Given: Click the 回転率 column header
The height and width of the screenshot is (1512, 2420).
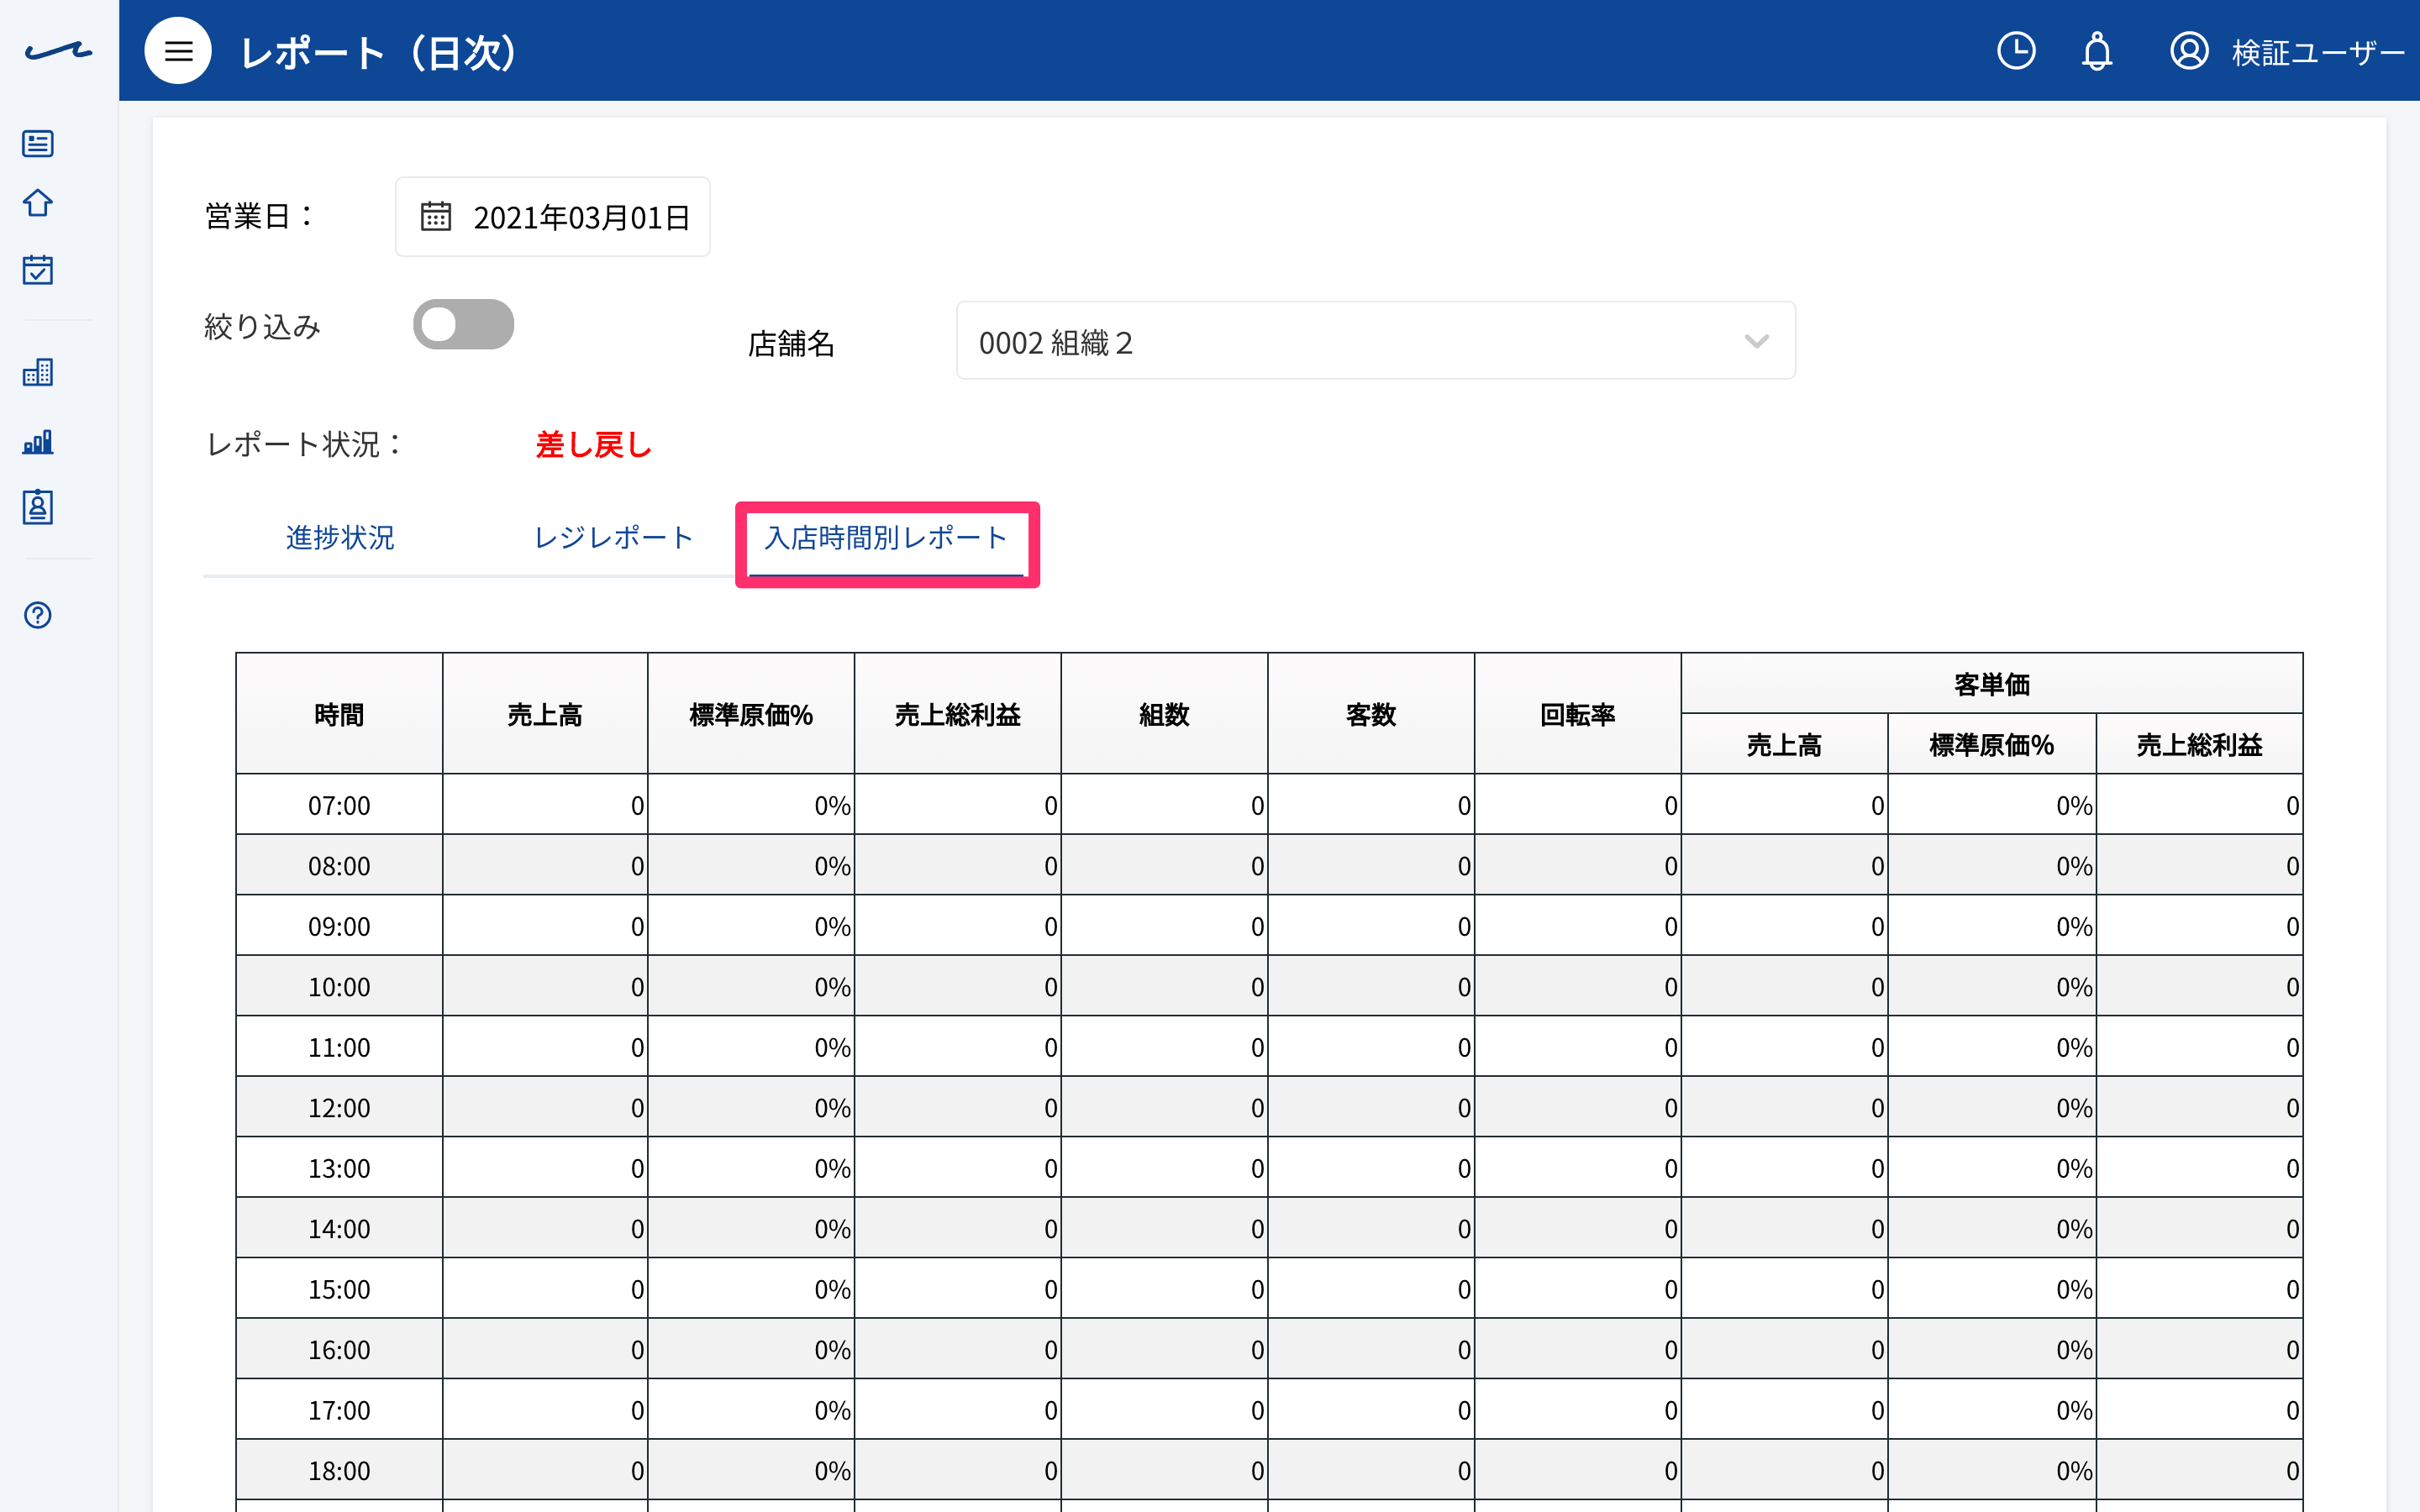Looking at the screenshot, I should pyautogui.click(x=1578, y=714).
